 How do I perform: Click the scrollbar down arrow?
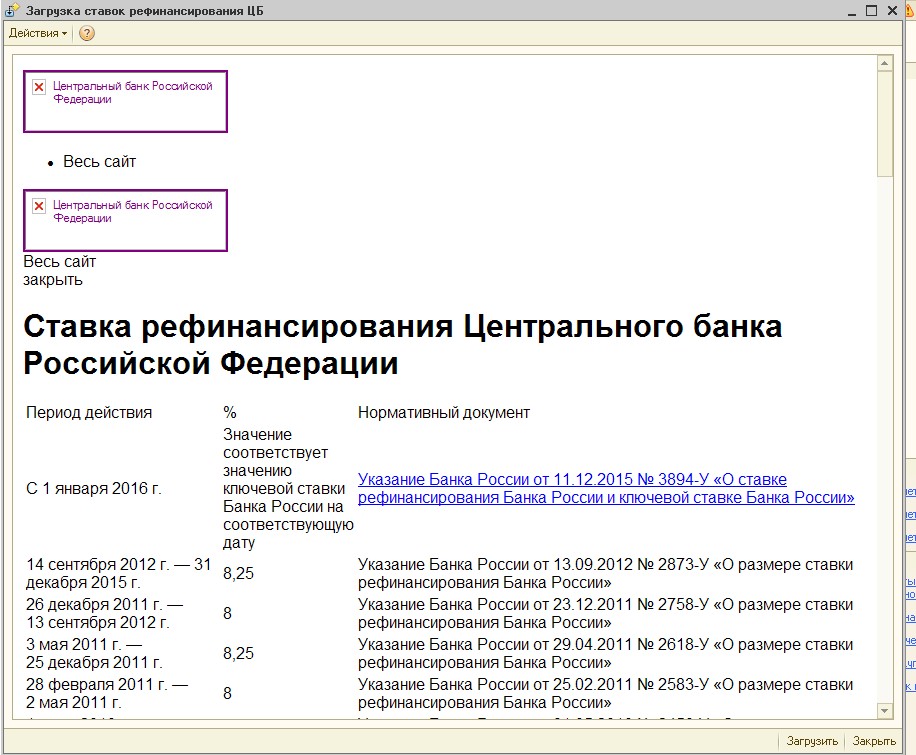(884, 711)
